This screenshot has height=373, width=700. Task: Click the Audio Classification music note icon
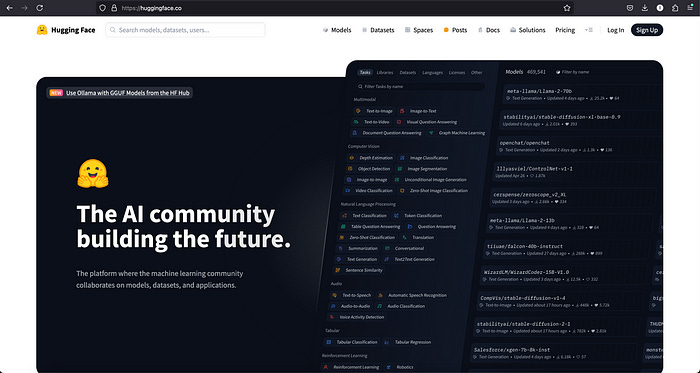click(x=380, y=307)
